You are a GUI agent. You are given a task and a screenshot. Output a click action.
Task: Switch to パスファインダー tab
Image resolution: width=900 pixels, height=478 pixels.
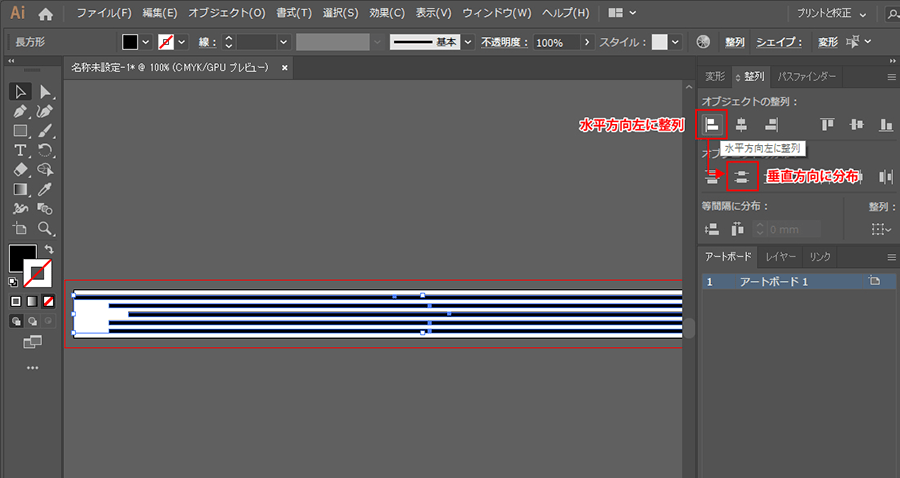pyautogui.click(x=806, y=76)
